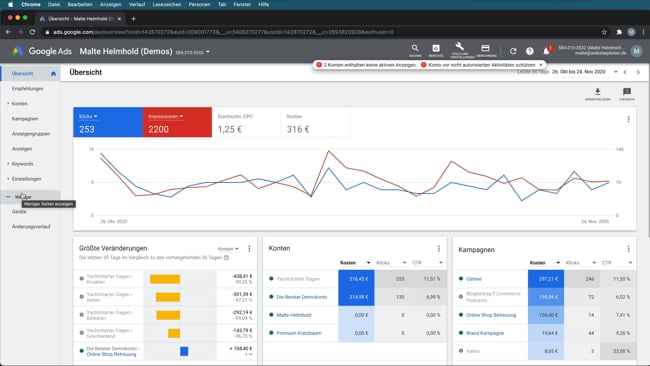650x366 pixels.
Task: Open the Fenster menu in macOS menu bar
Action: point(242,5)
